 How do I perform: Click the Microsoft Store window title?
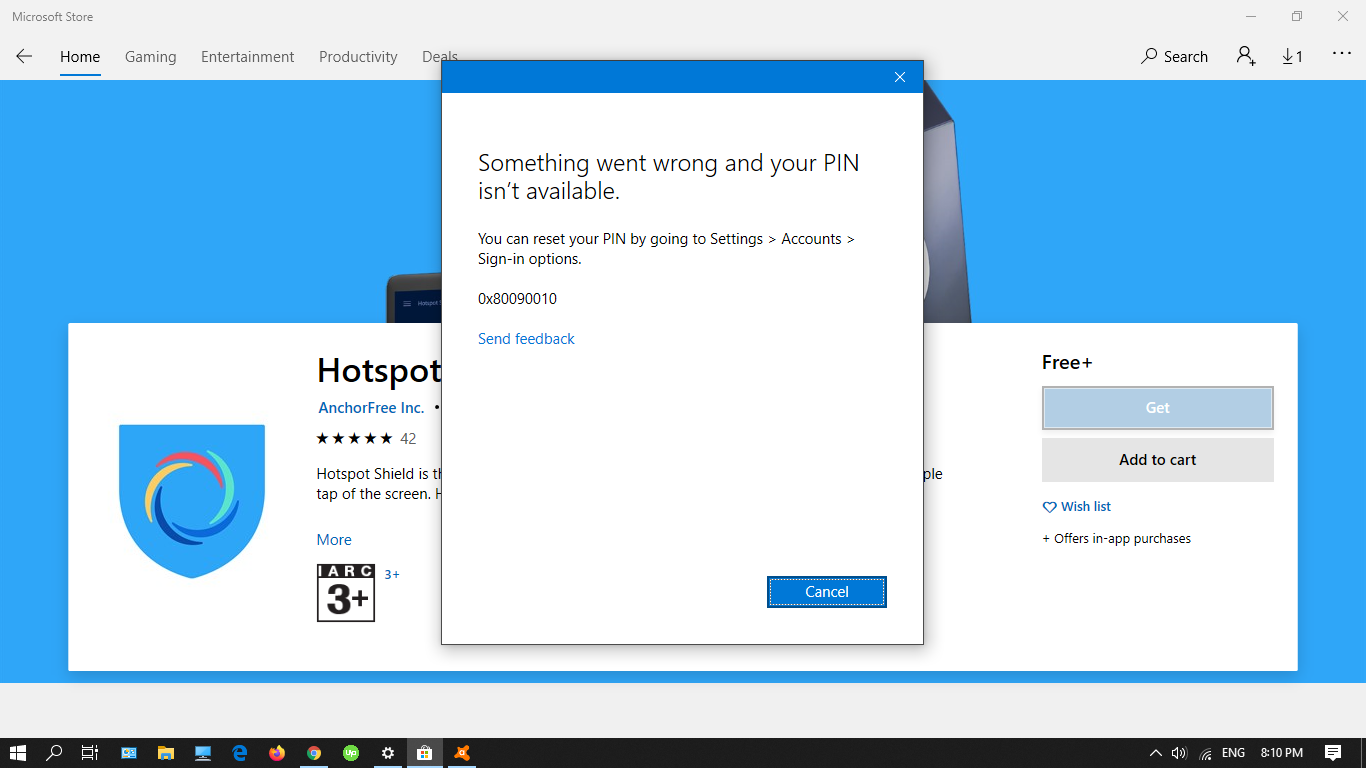click(53, 17)
